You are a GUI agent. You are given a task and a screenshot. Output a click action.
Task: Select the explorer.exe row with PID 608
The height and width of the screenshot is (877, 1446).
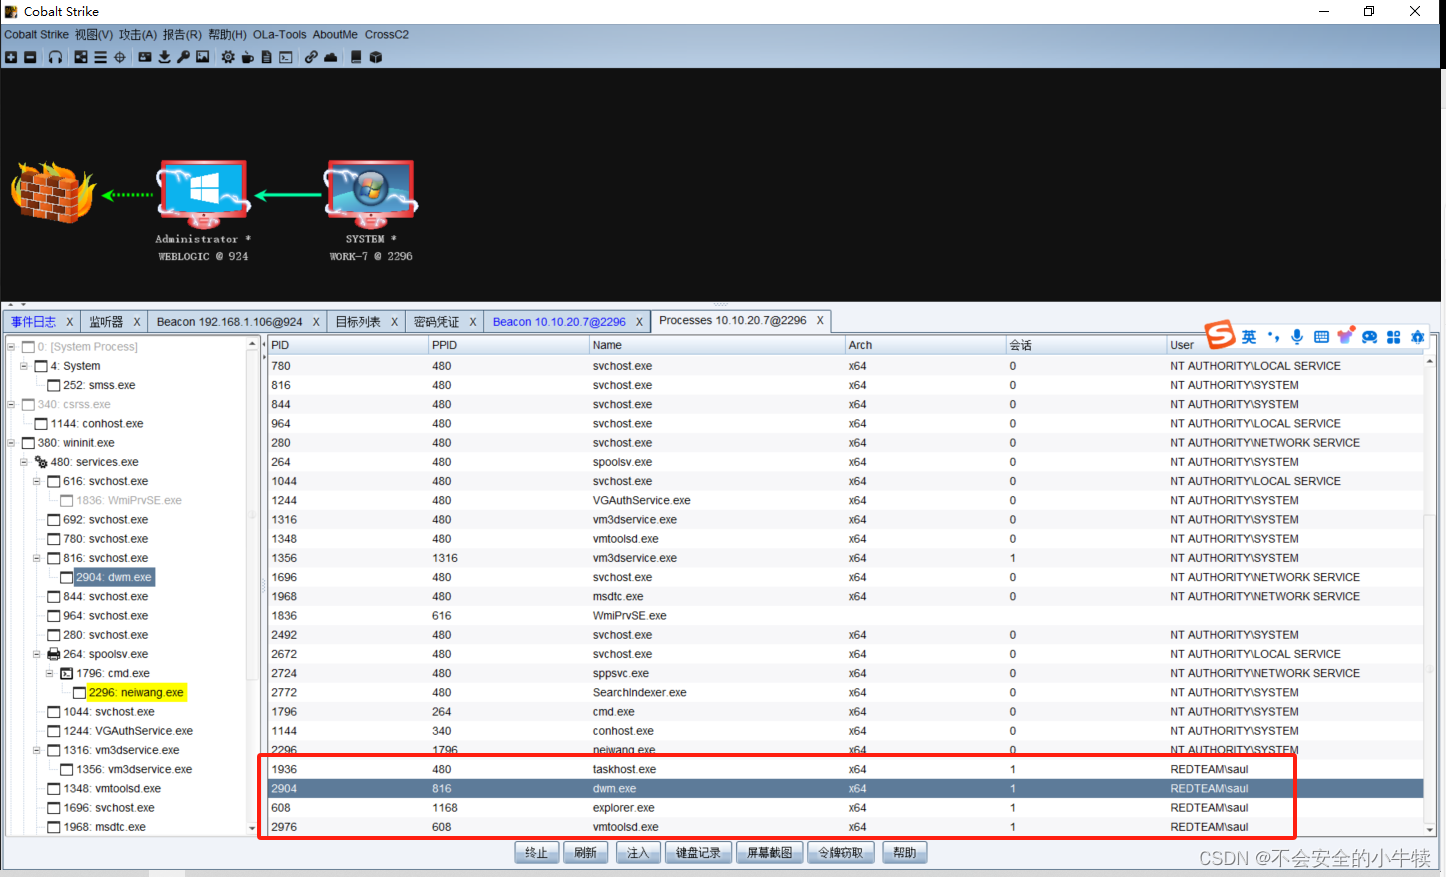[x=846, y=808]
